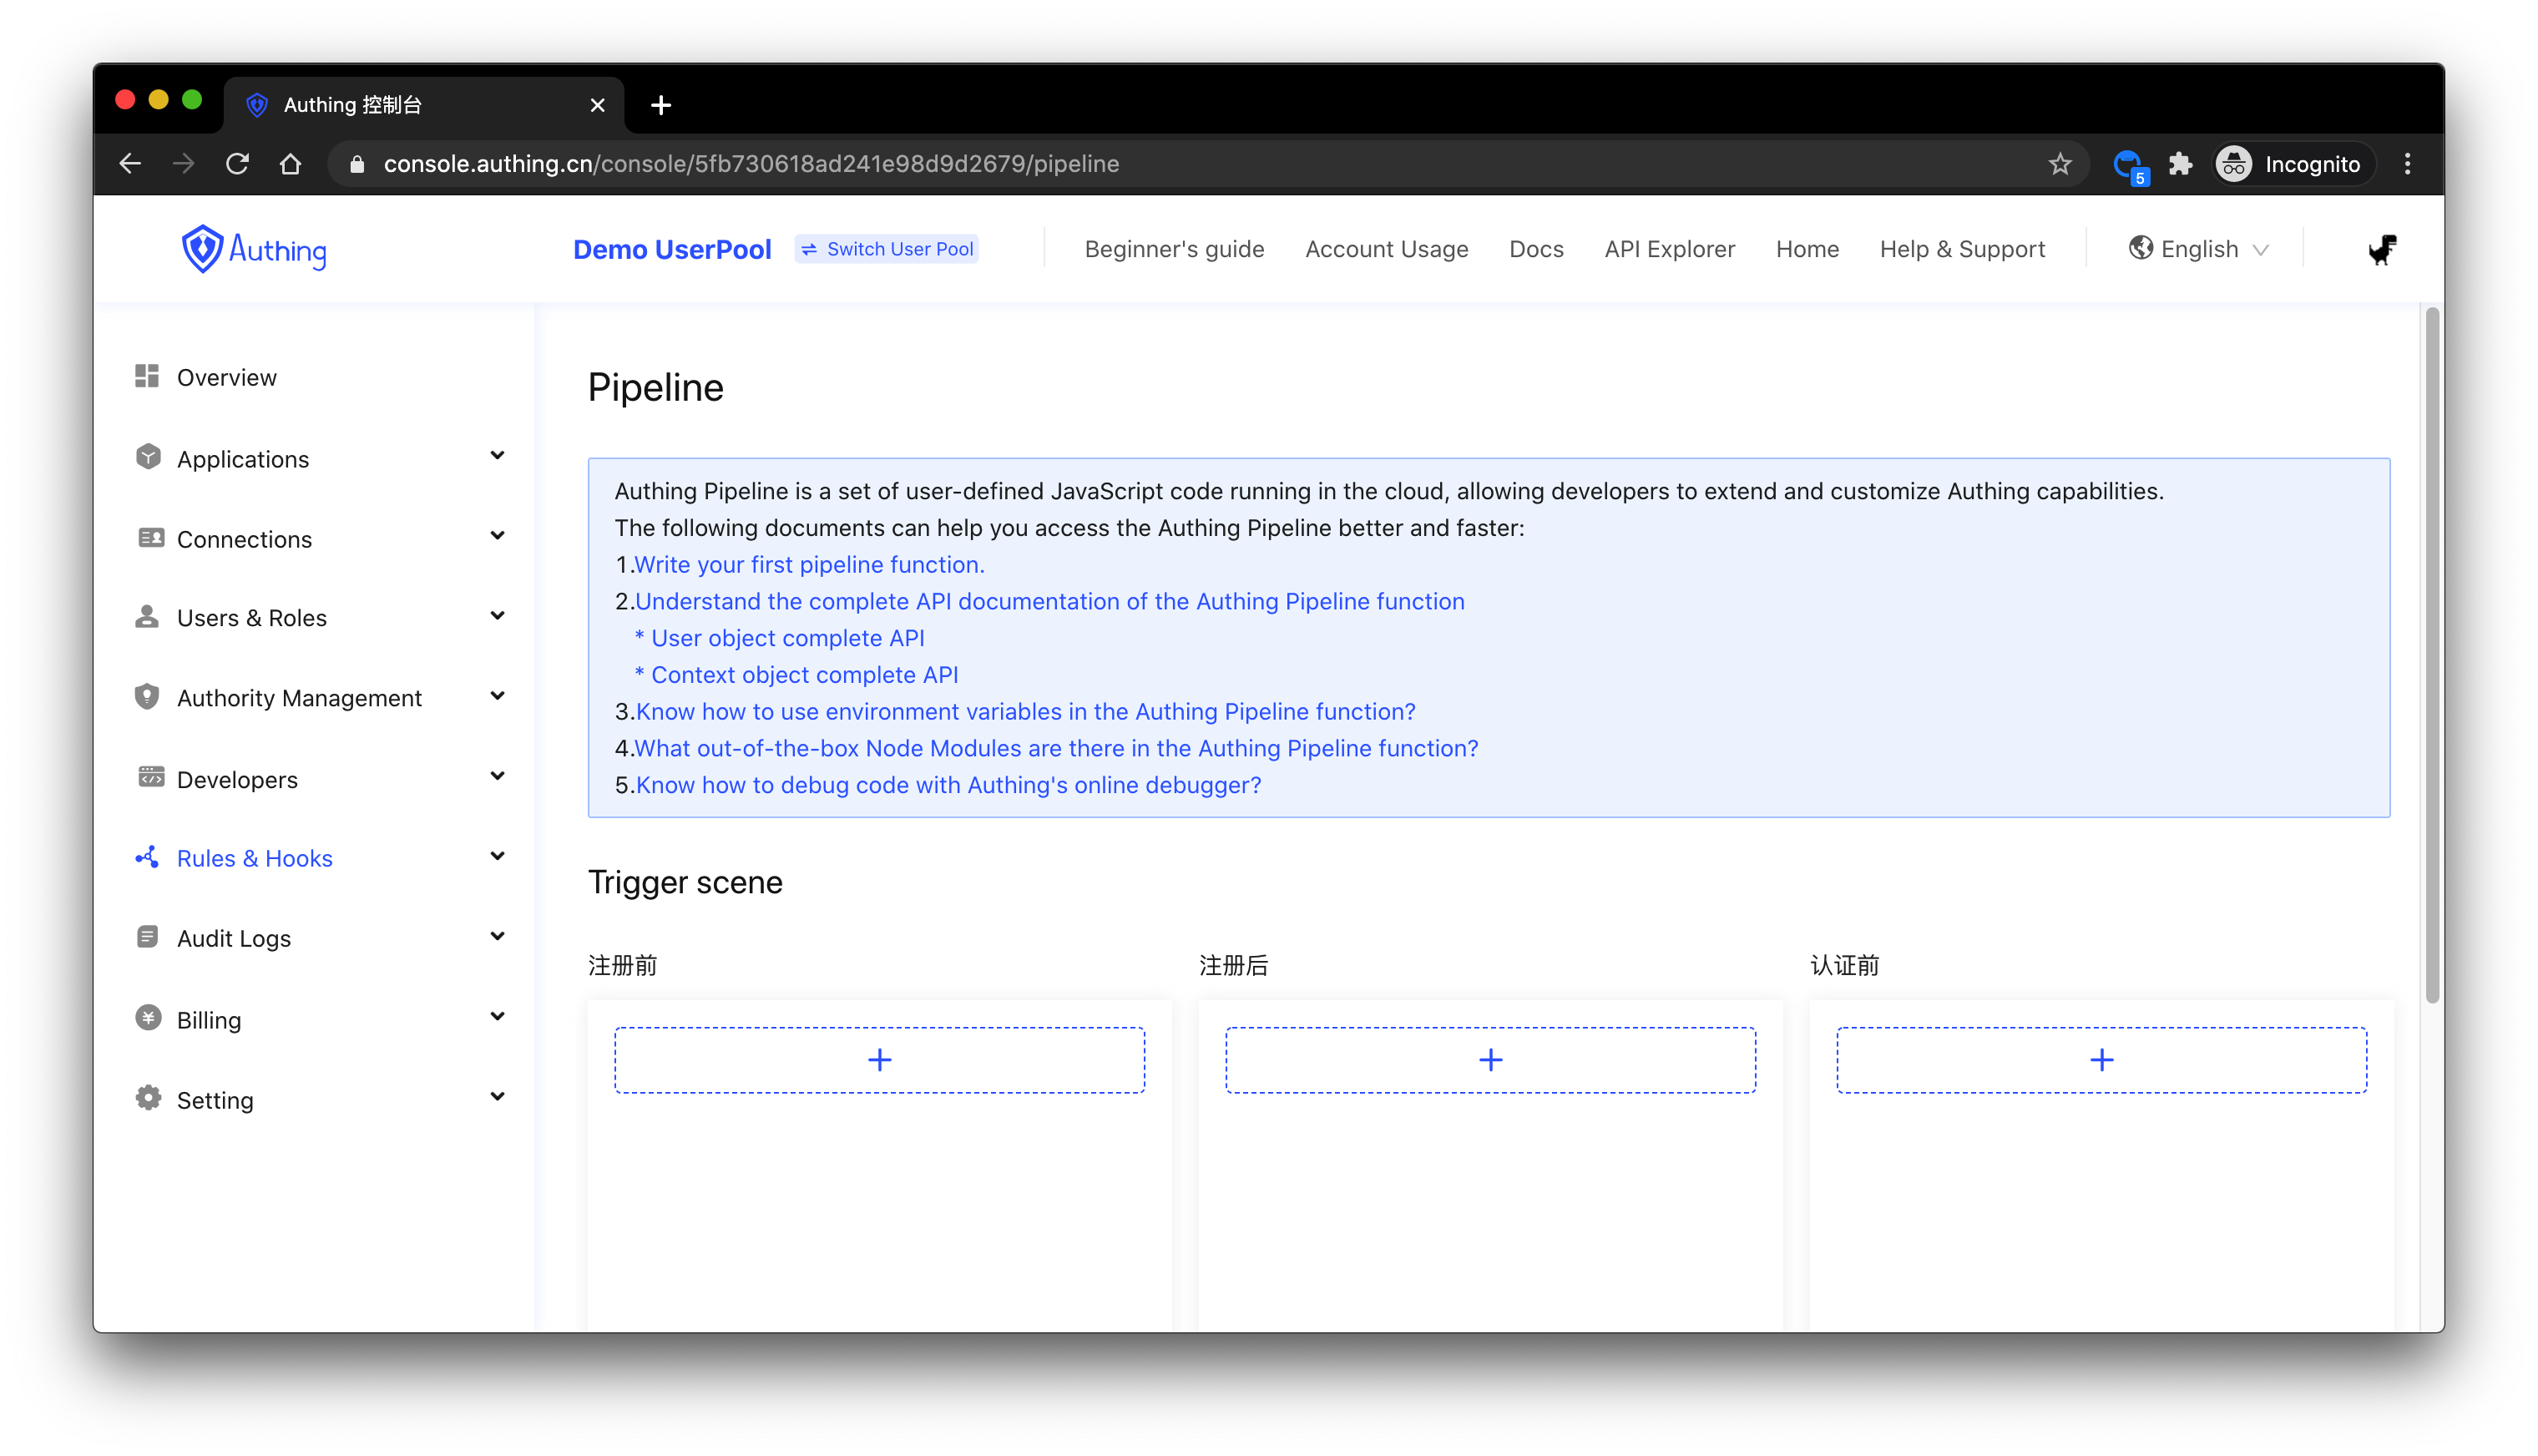Add pipeline function under 注册后

pos(1490,1059)
